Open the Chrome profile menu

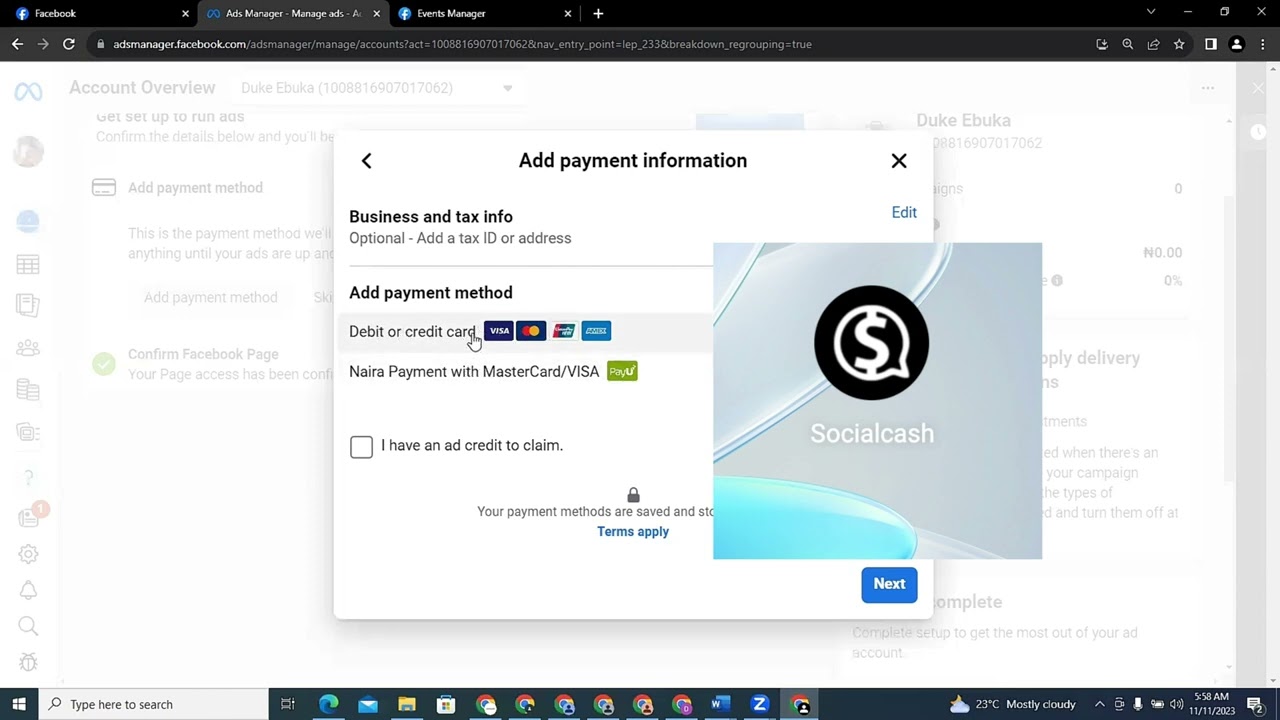(1236, 44)
